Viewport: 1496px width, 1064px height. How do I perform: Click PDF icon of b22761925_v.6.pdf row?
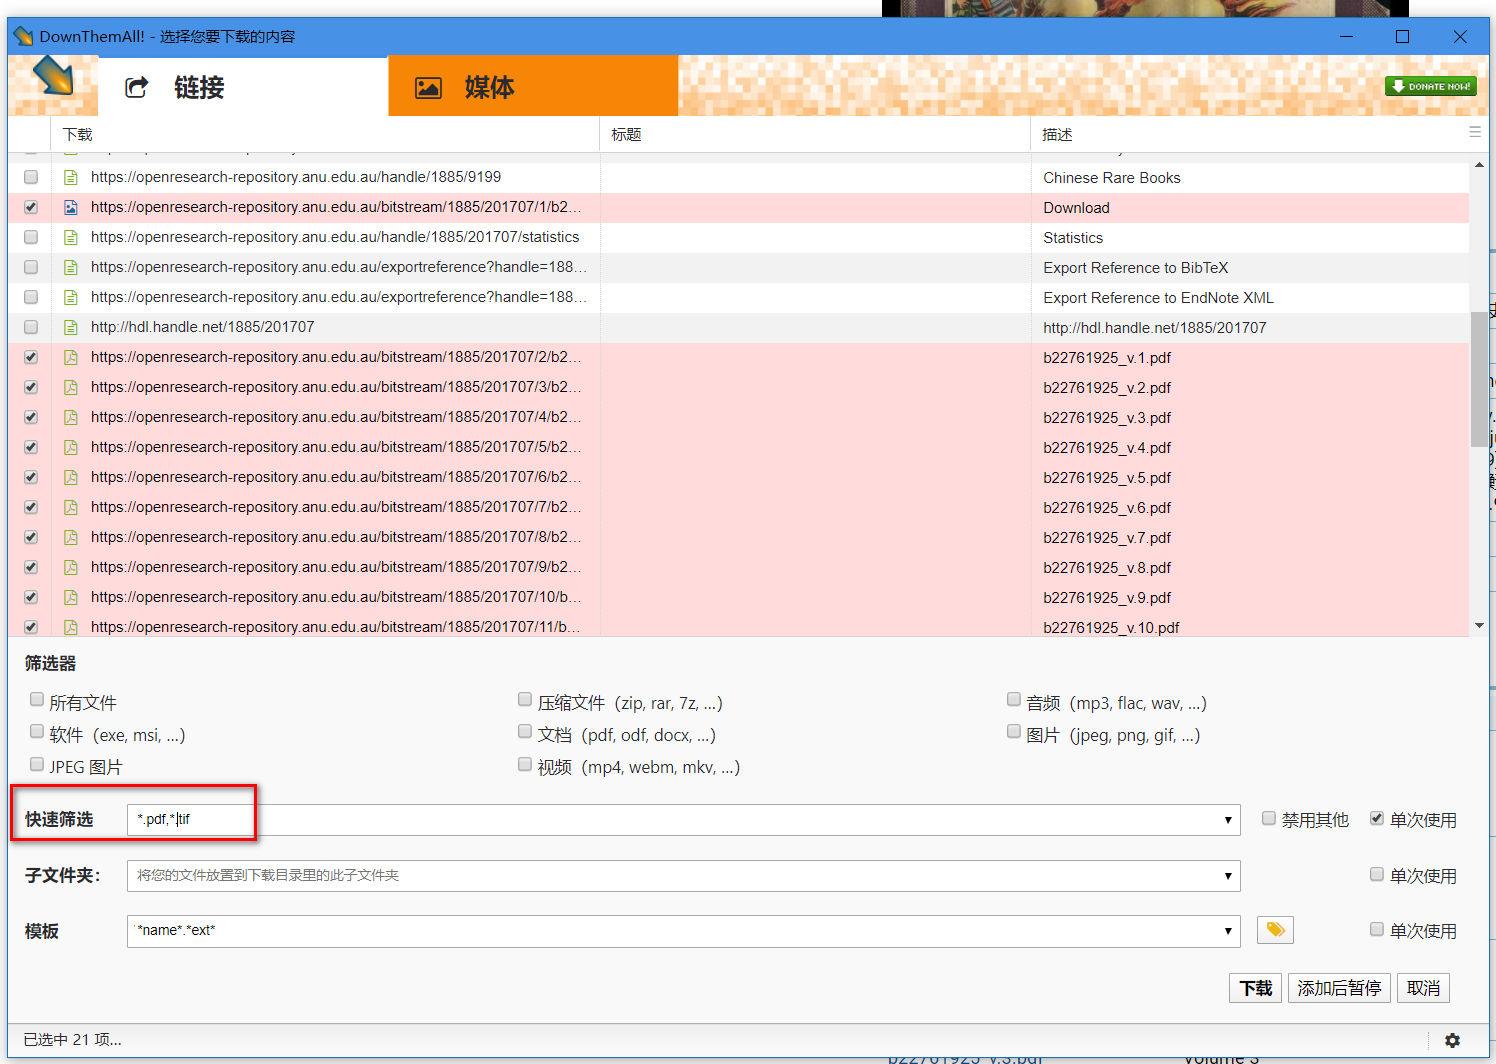pos(71,507)
